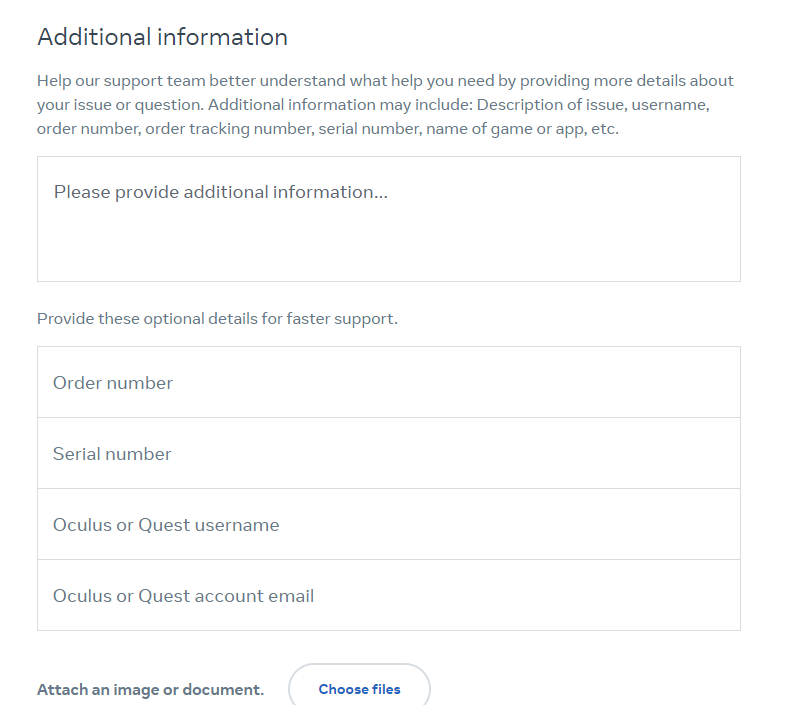Select 'Choose files' to attach a document

359,689
